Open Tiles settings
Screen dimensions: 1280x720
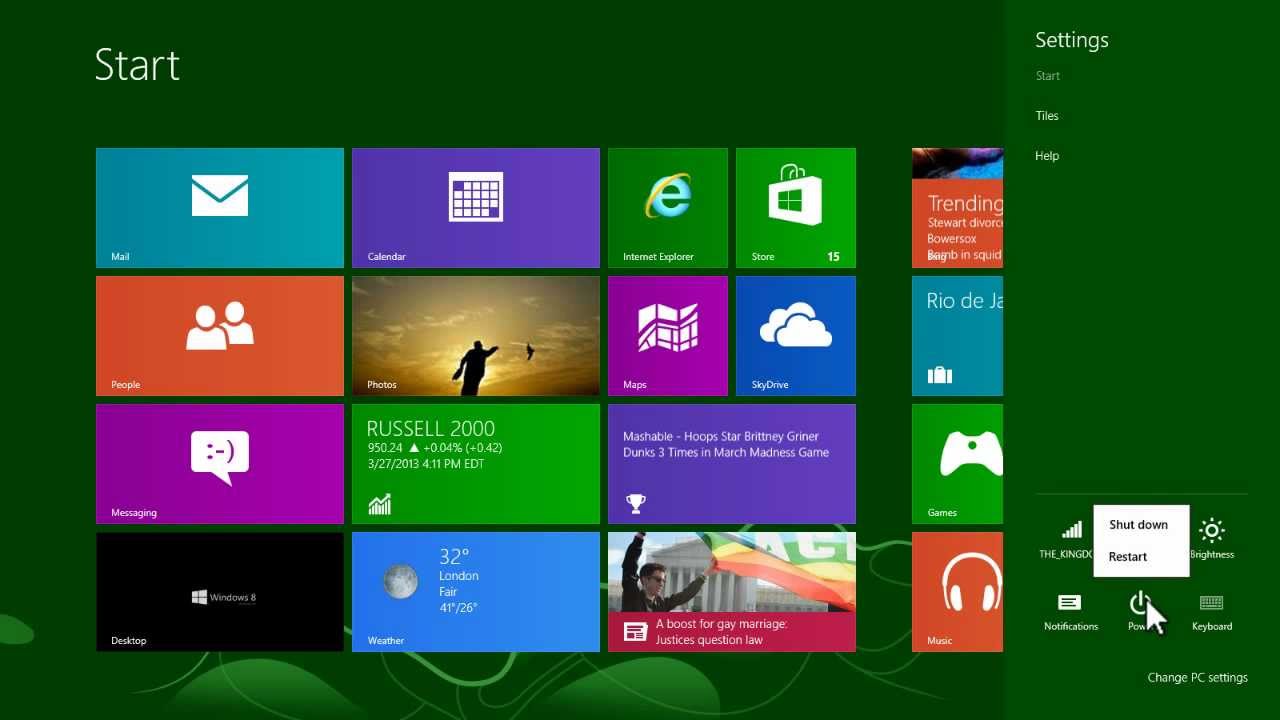(x=1047, y=116)
